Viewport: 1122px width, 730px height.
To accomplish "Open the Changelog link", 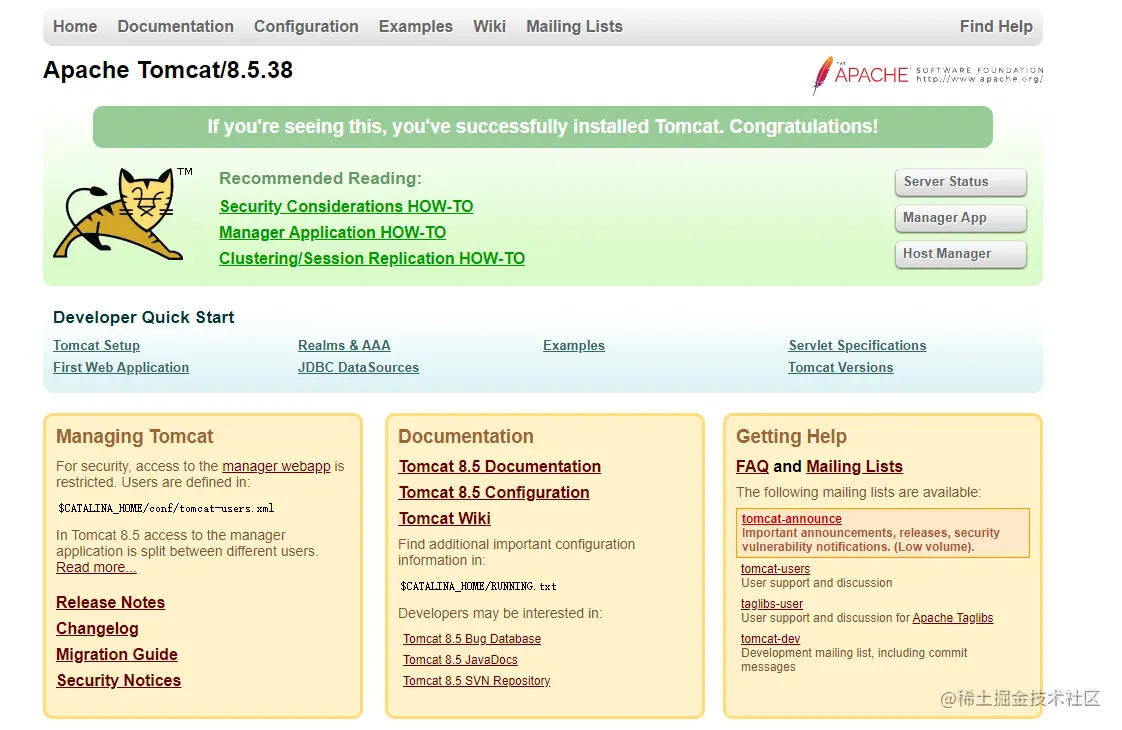I will [97, 628].
